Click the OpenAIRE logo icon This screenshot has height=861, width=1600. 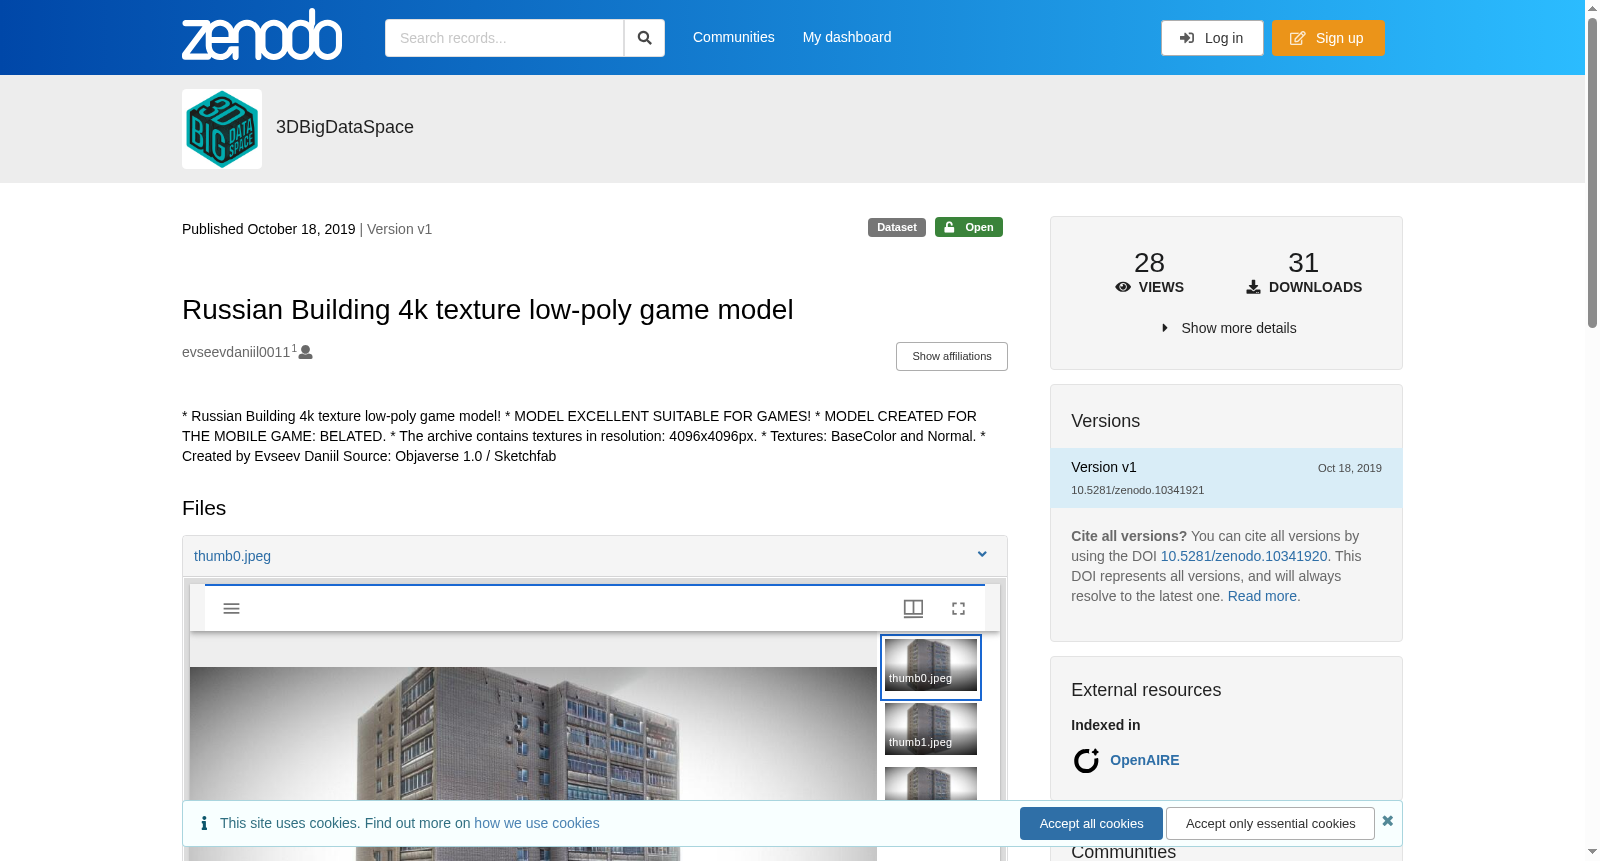pos(1086,761)
